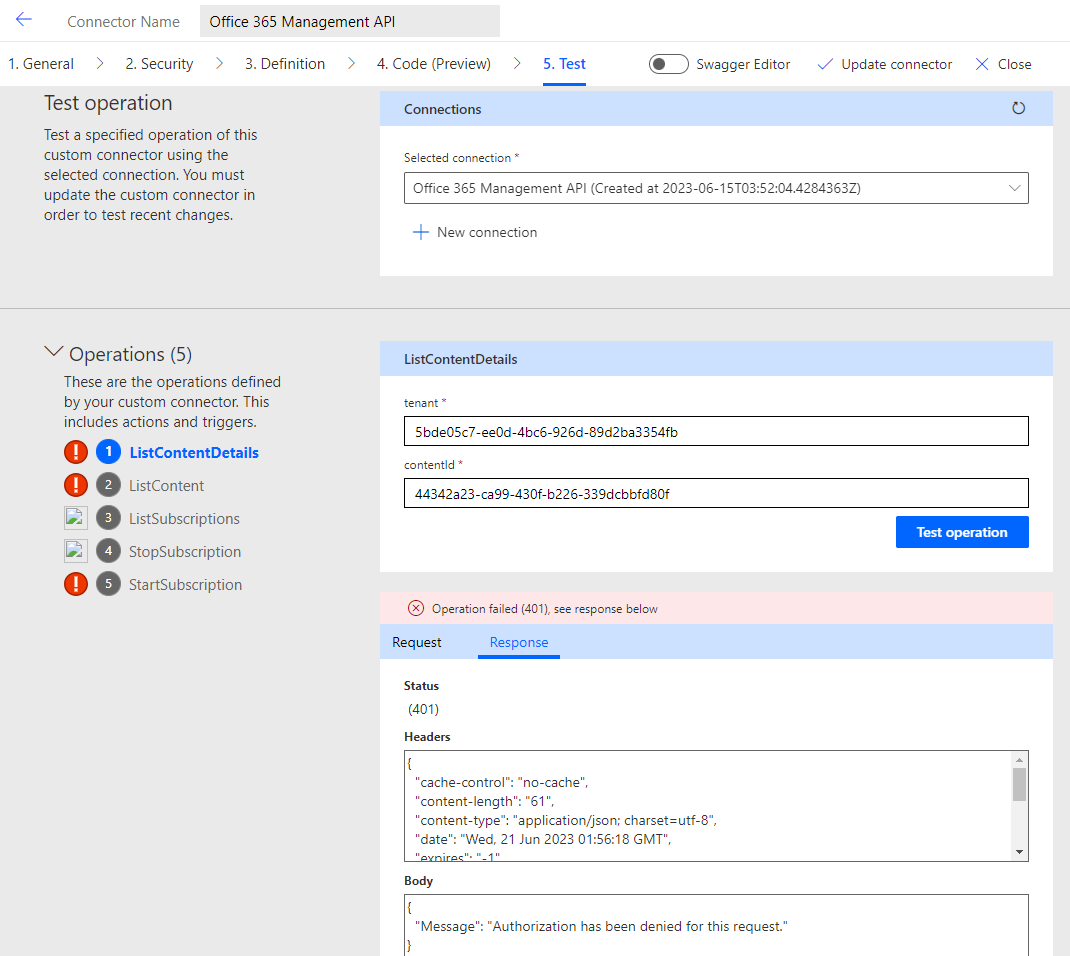Click the error badge next to ListContent
Image resolution: width=1070 pixels, height=956 pixels.
75,485
